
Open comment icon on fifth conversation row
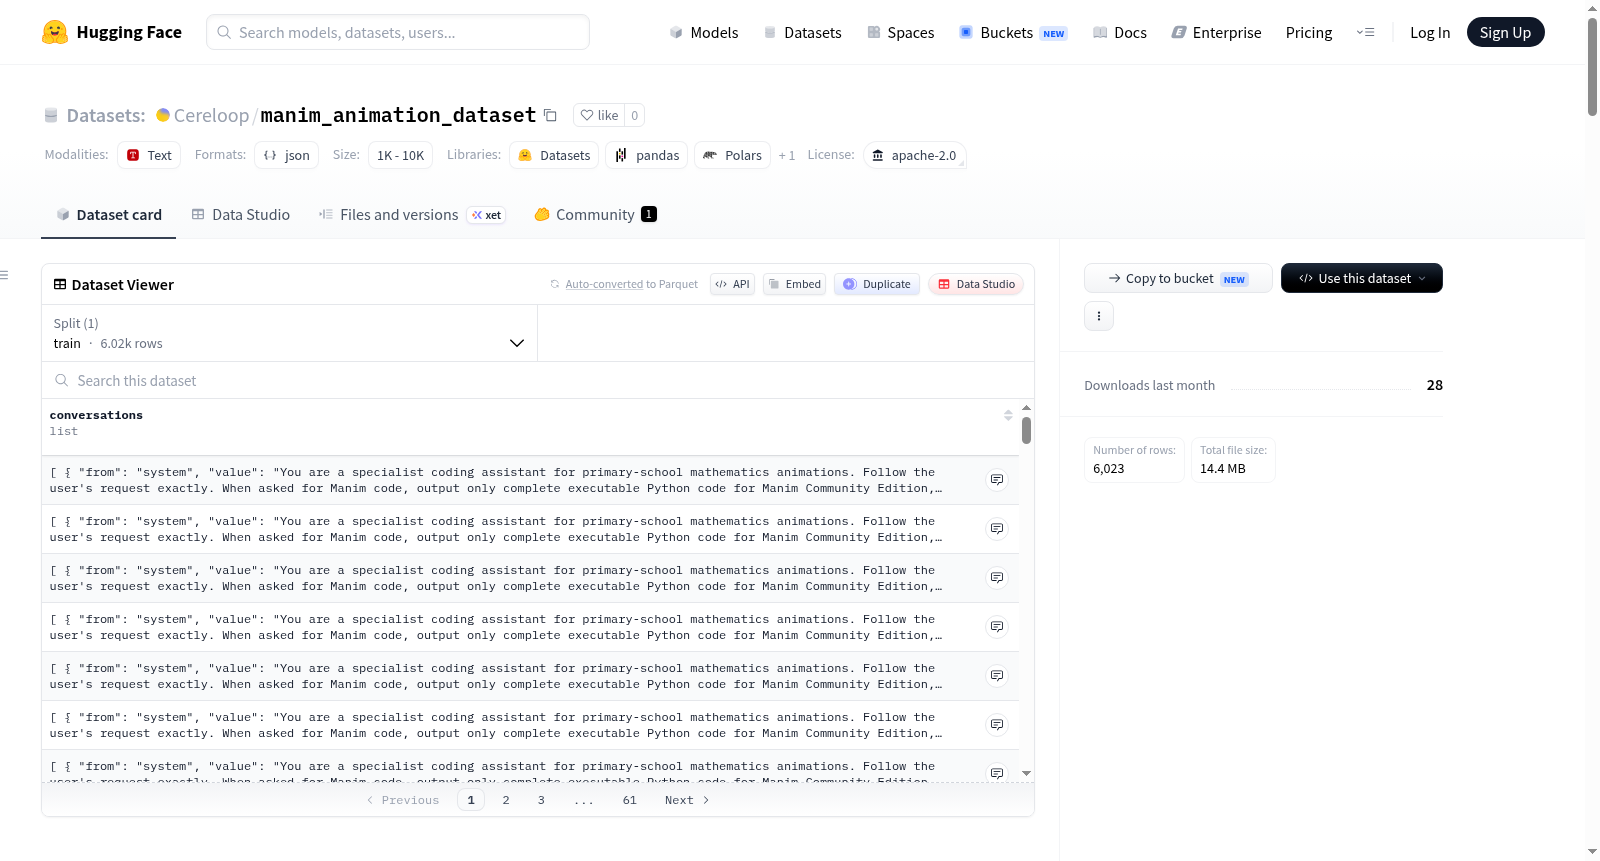(997, 676)
